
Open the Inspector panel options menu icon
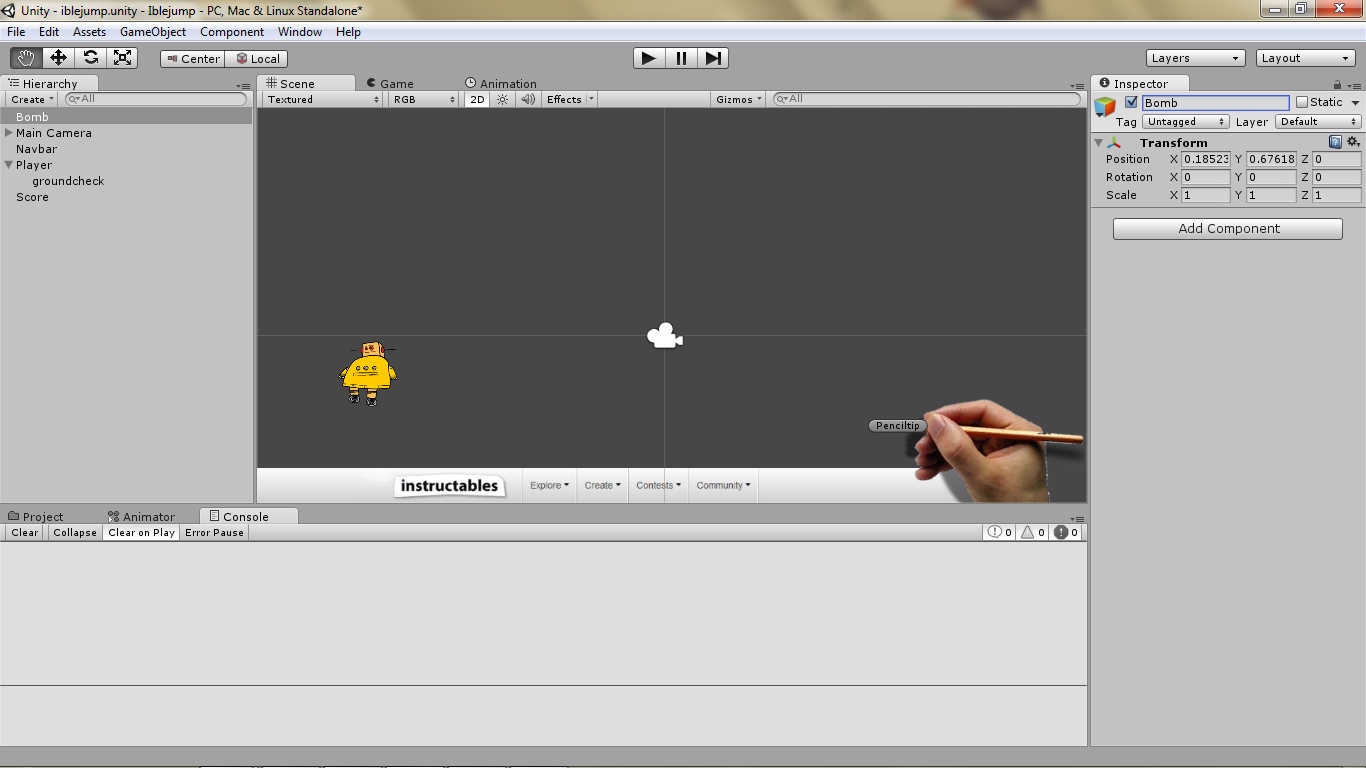pyautogui.click(x=1354, y=86)
